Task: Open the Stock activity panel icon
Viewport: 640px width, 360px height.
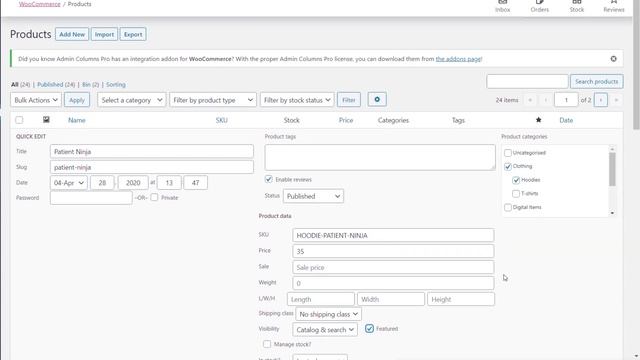Action: point(577,7)
